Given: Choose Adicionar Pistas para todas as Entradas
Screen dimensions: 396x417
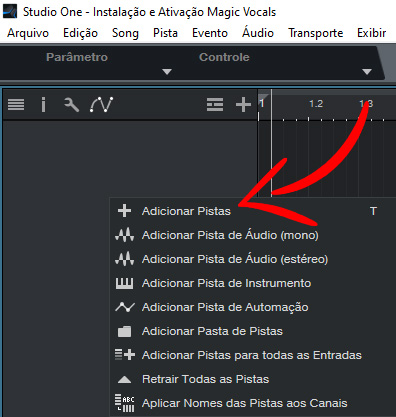Looking at the screenshot, I should coord(253,355).
